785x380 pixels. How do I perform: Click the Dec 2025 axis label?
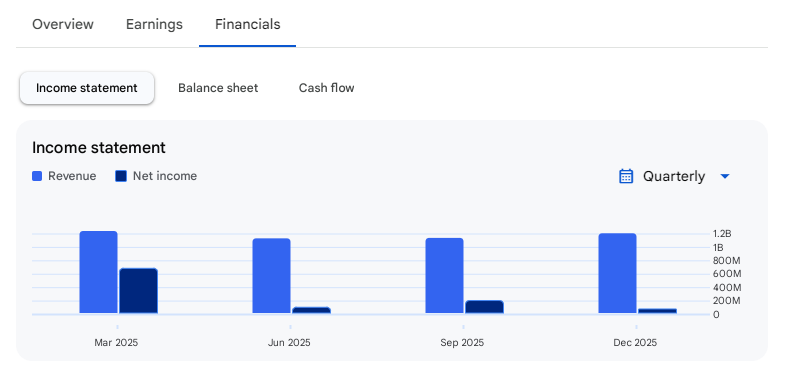tap(635, 343)
